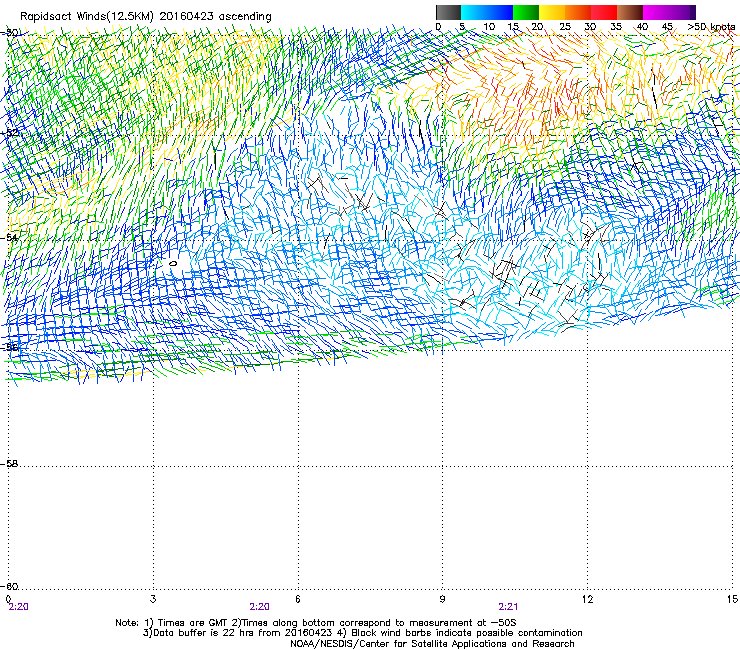
Task: Select the orange 25-30 knot color segment
Action: pos(578,12)
